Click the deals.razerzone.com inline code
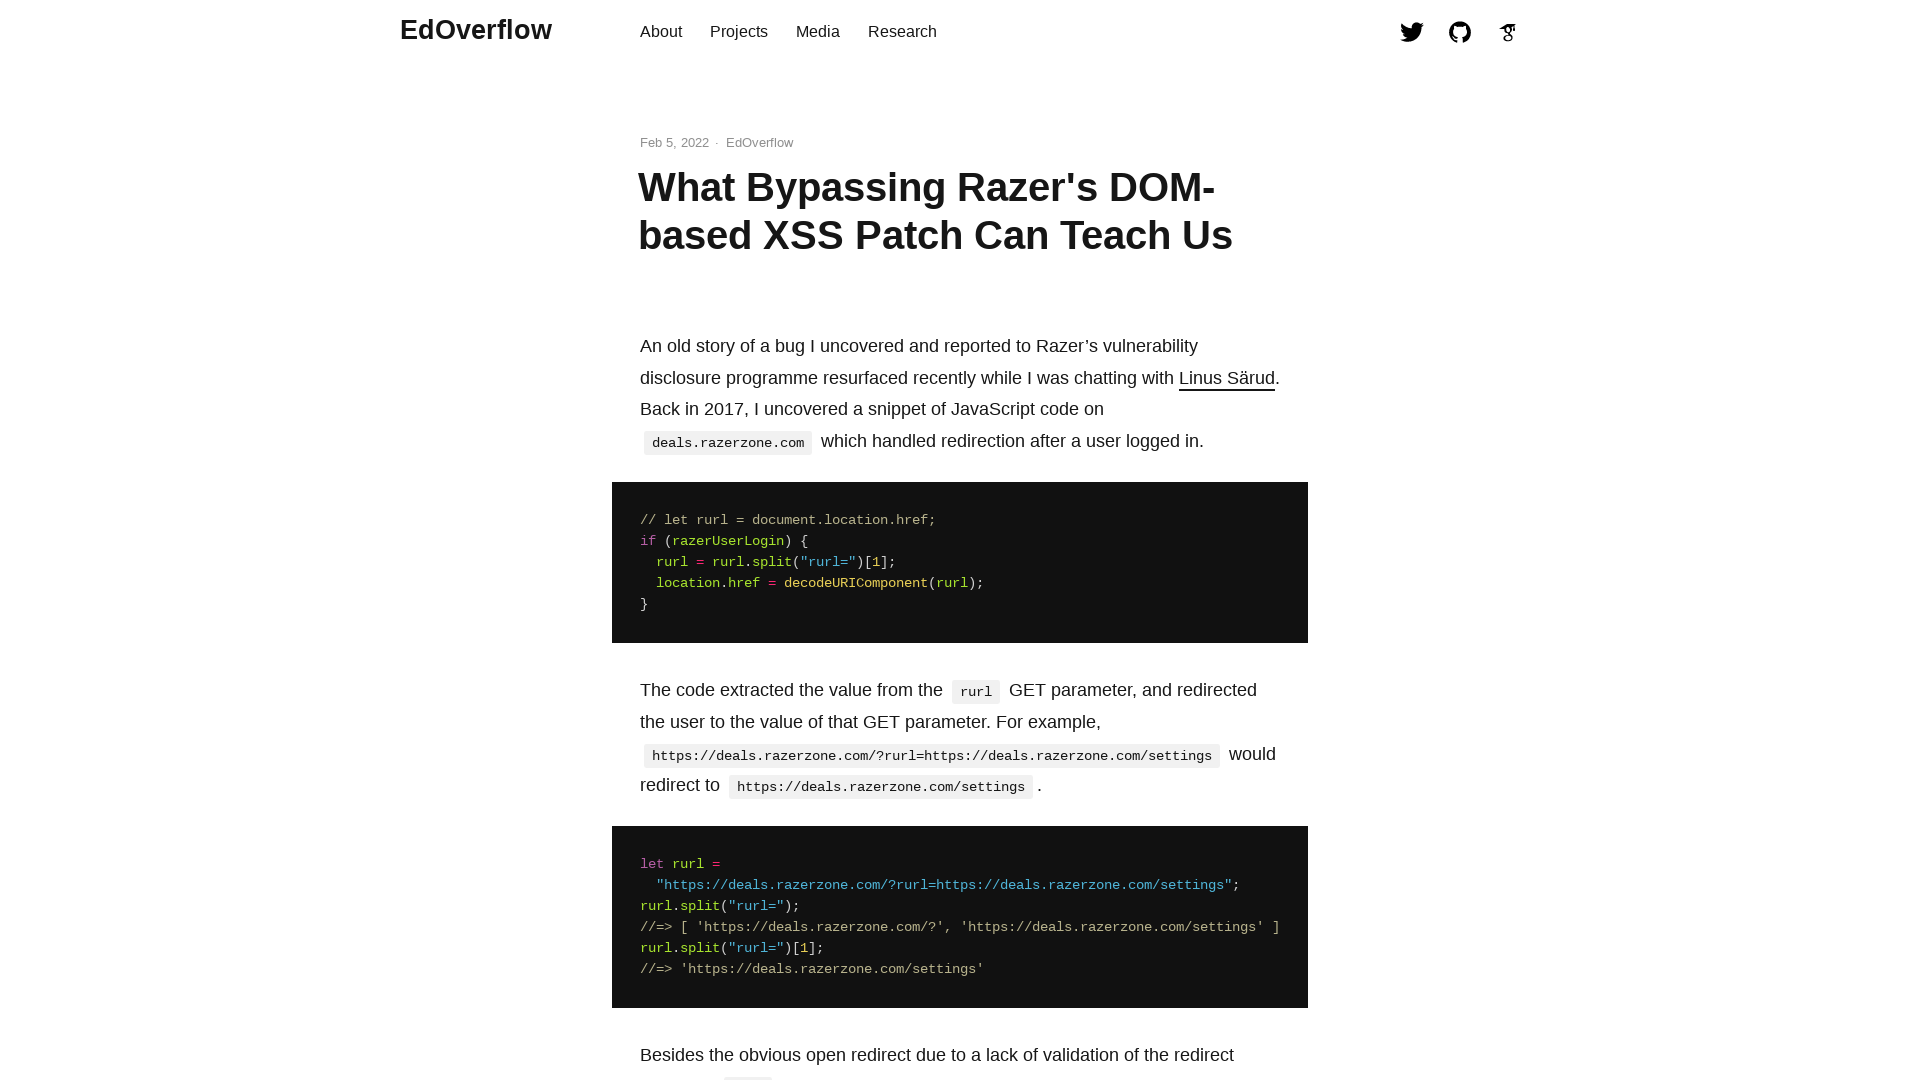The image size is (1920, 1080). coord(728,443)
